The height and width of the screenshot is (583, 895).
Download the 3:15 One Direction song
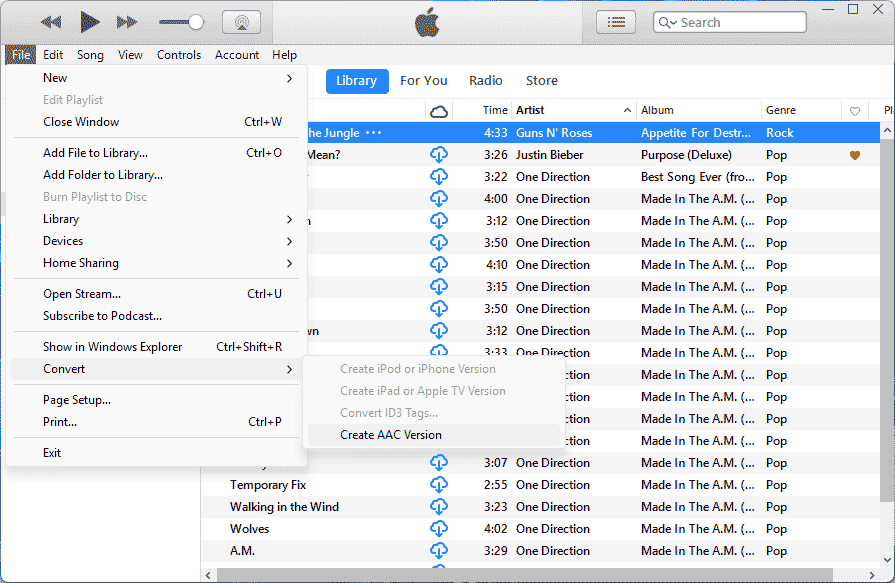pos(438,287)
